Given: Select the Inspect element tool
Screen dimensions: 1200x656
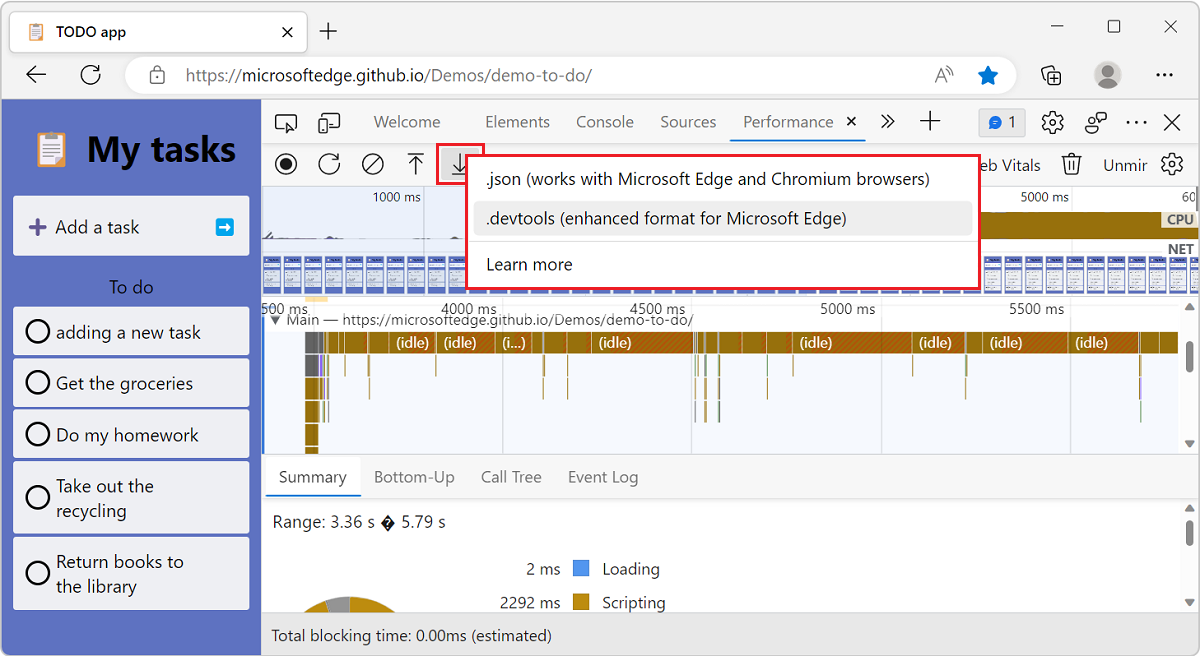Looking at the screenshot, I should (286, 123).
